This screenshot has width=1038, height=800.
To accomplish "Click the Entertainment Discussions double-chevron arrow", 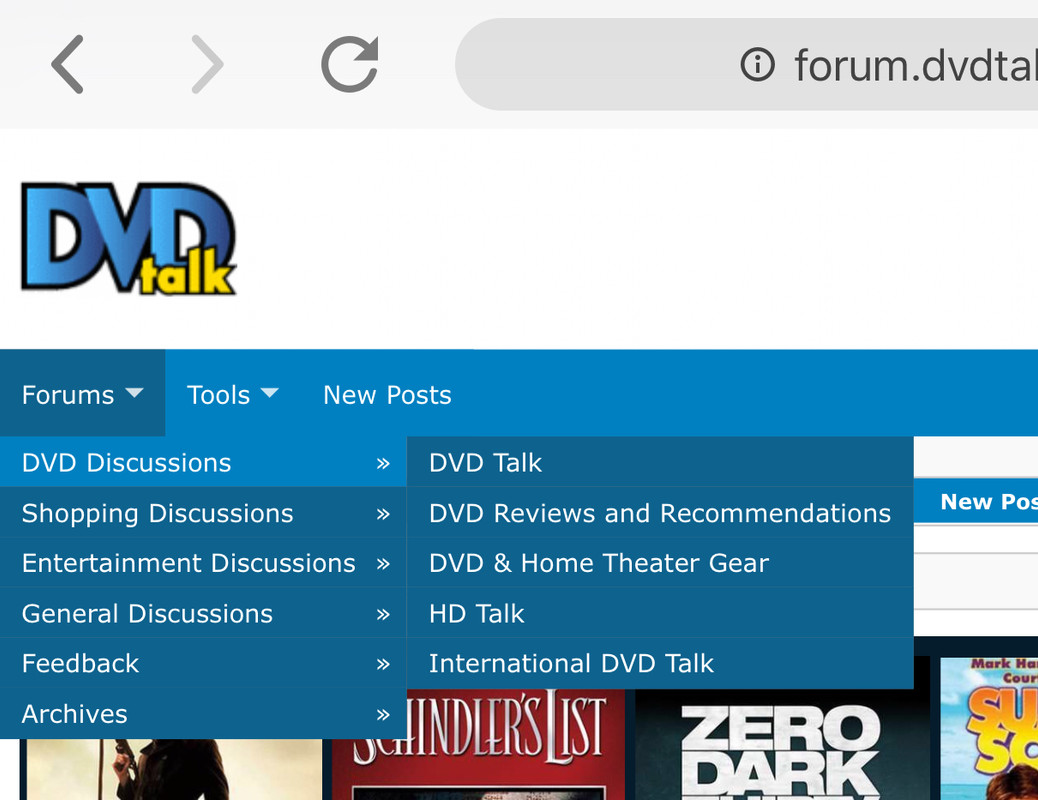I will coord(383,564).
